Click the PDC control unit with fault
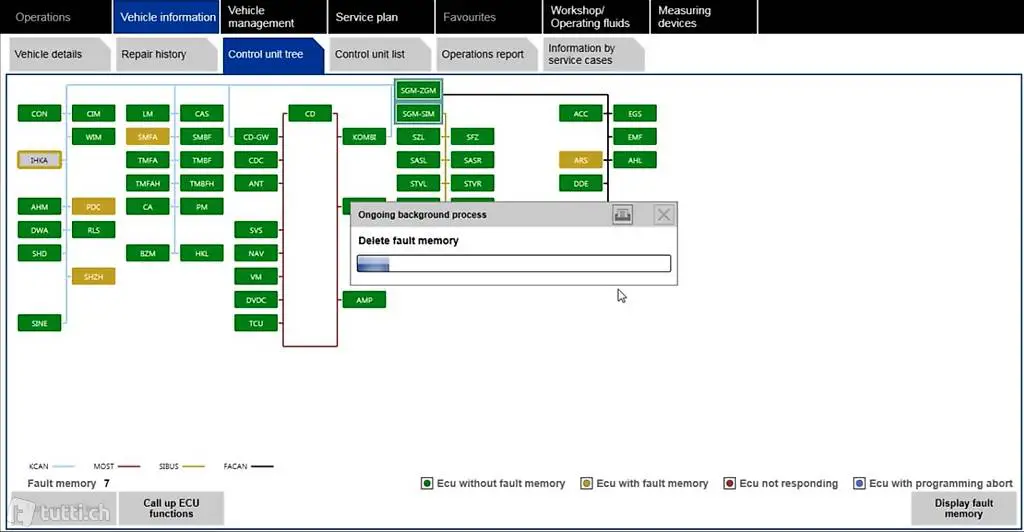Viewport: 1024px width, 532px height. 93,207
